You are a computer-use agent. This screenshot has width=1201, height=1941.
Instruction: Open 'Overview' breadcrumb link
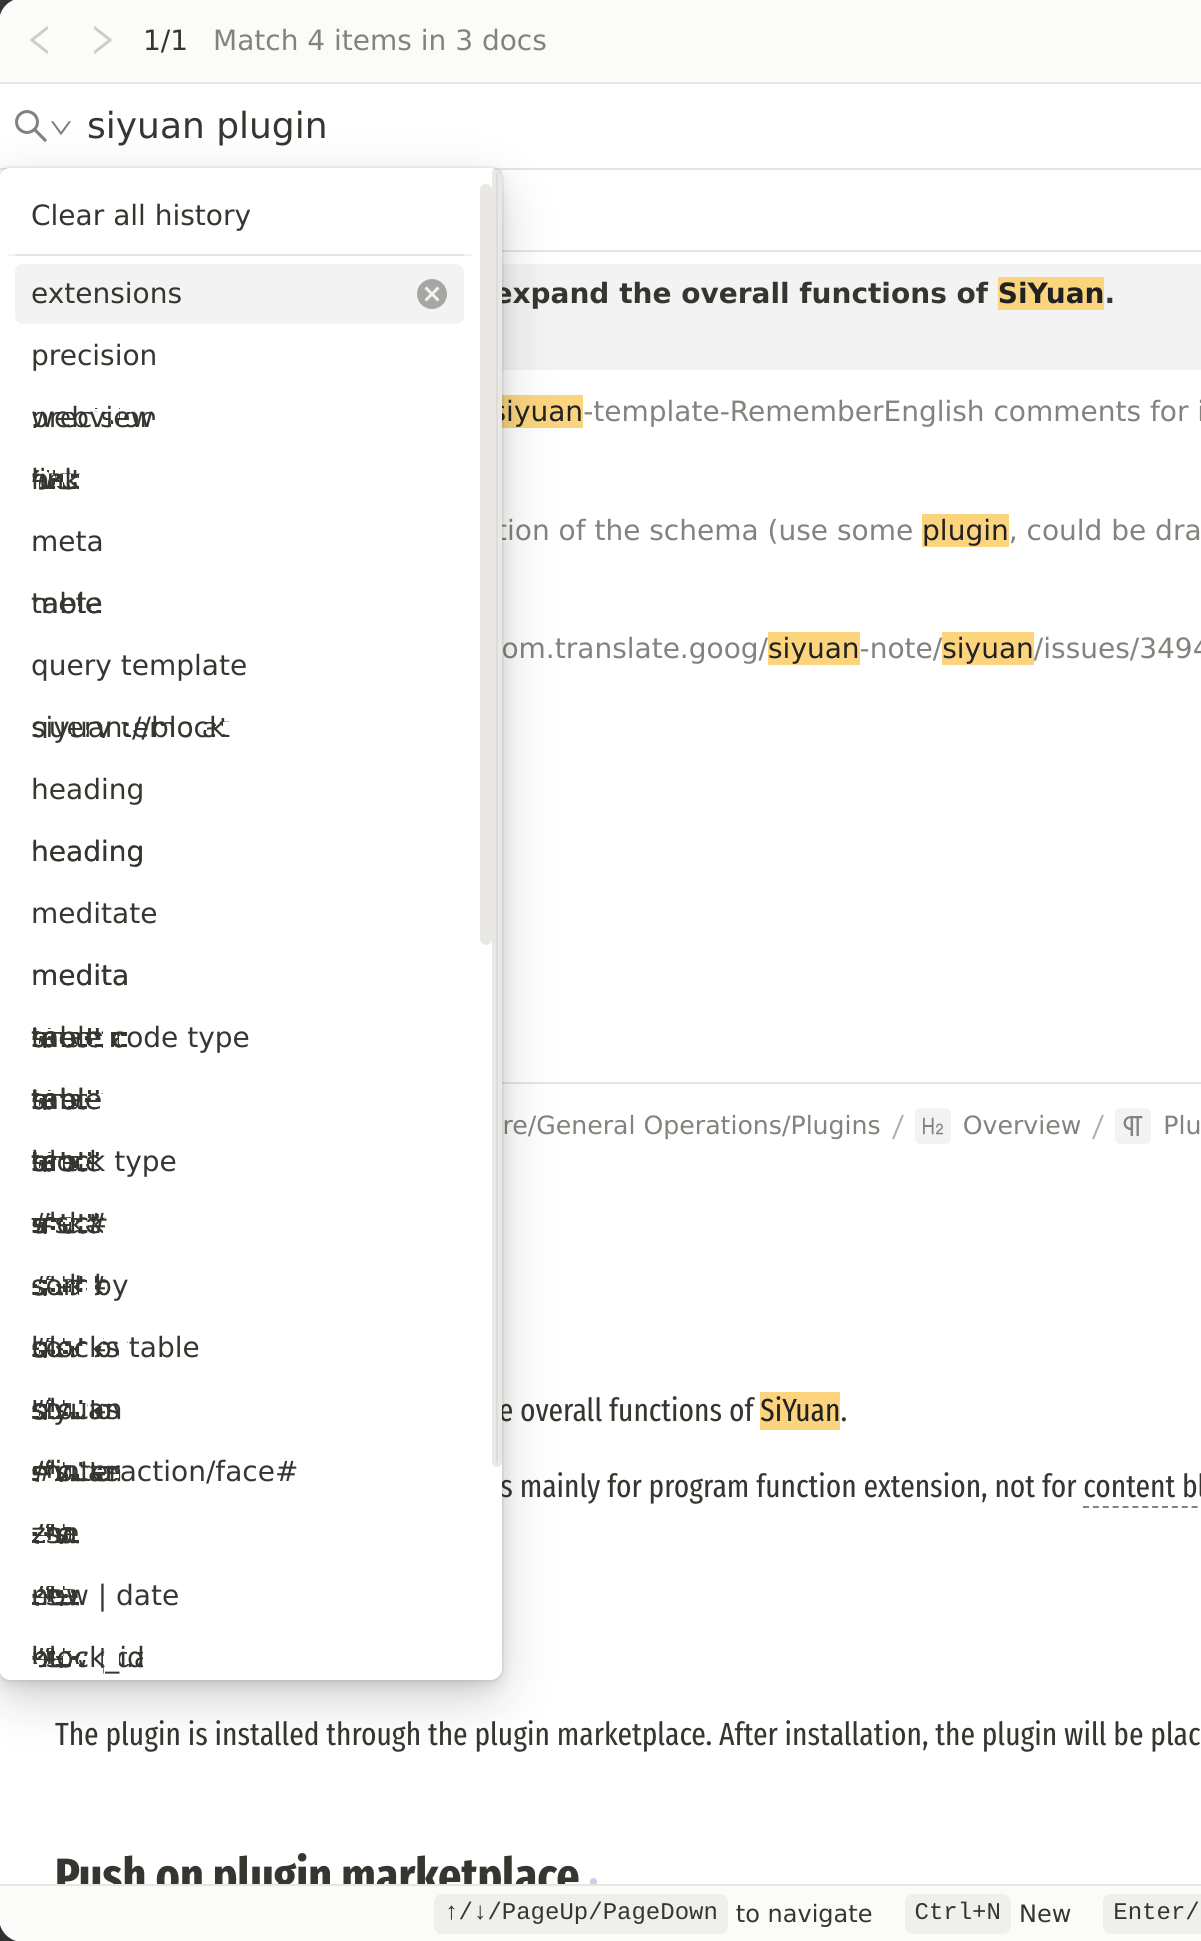point(1021,1126)
